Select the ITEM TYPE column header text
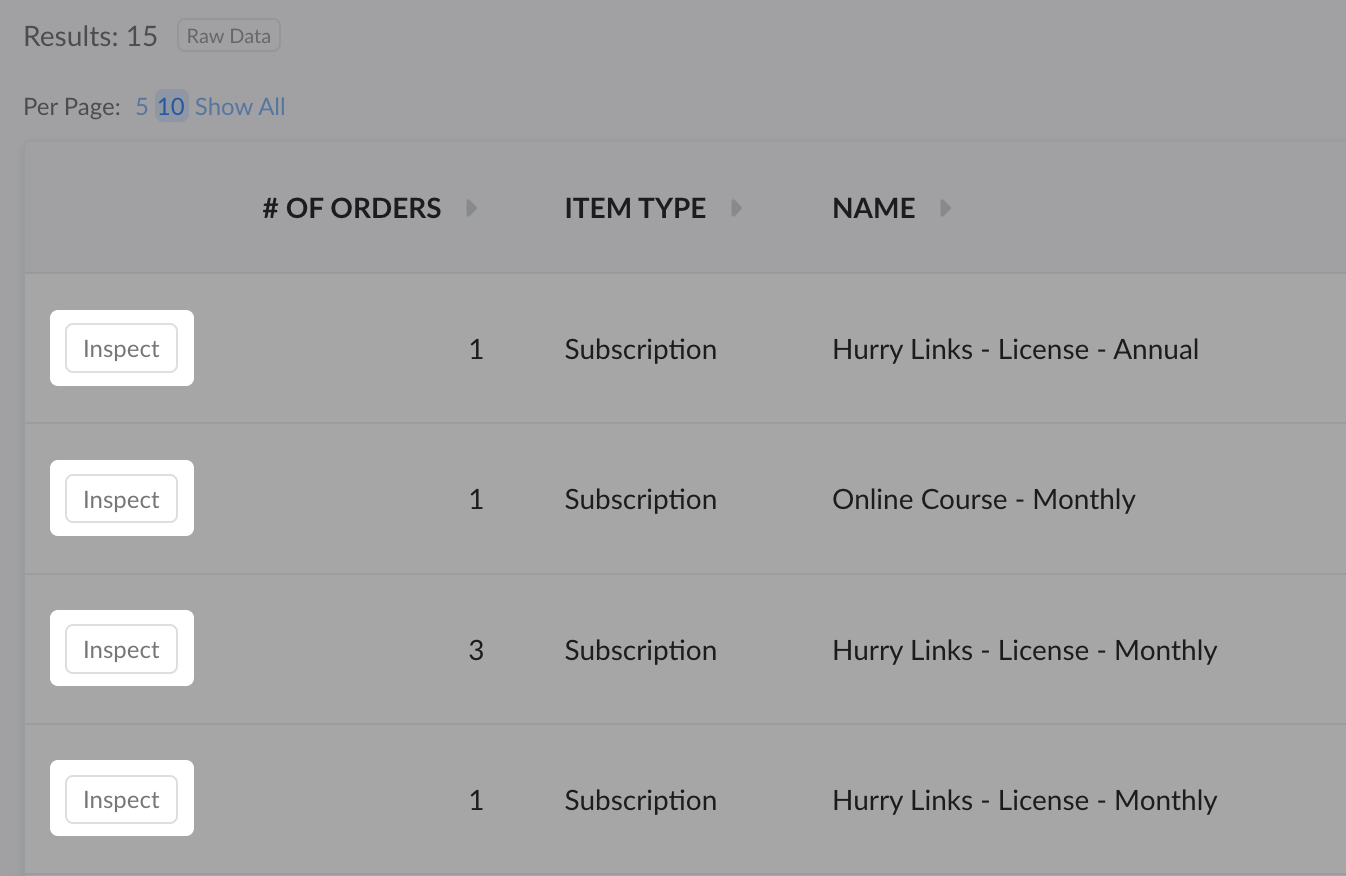 (x=635, y=208)
